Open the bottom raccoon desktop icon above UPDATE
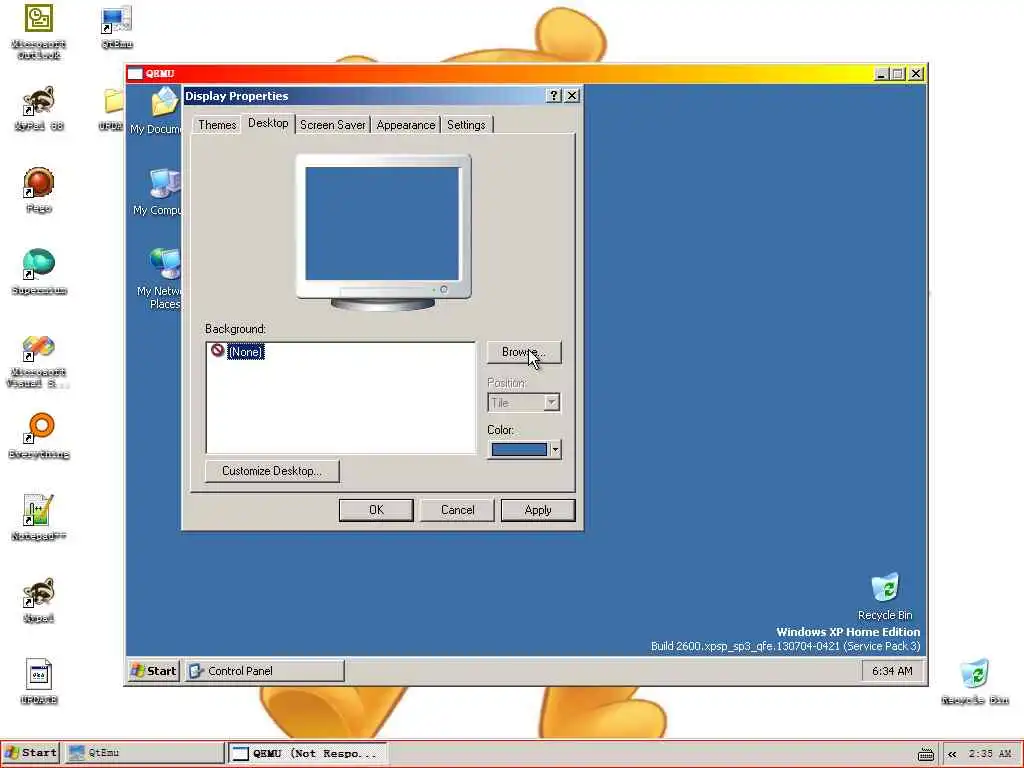The height and width of the screenshot is (768, 1024). 39,594
